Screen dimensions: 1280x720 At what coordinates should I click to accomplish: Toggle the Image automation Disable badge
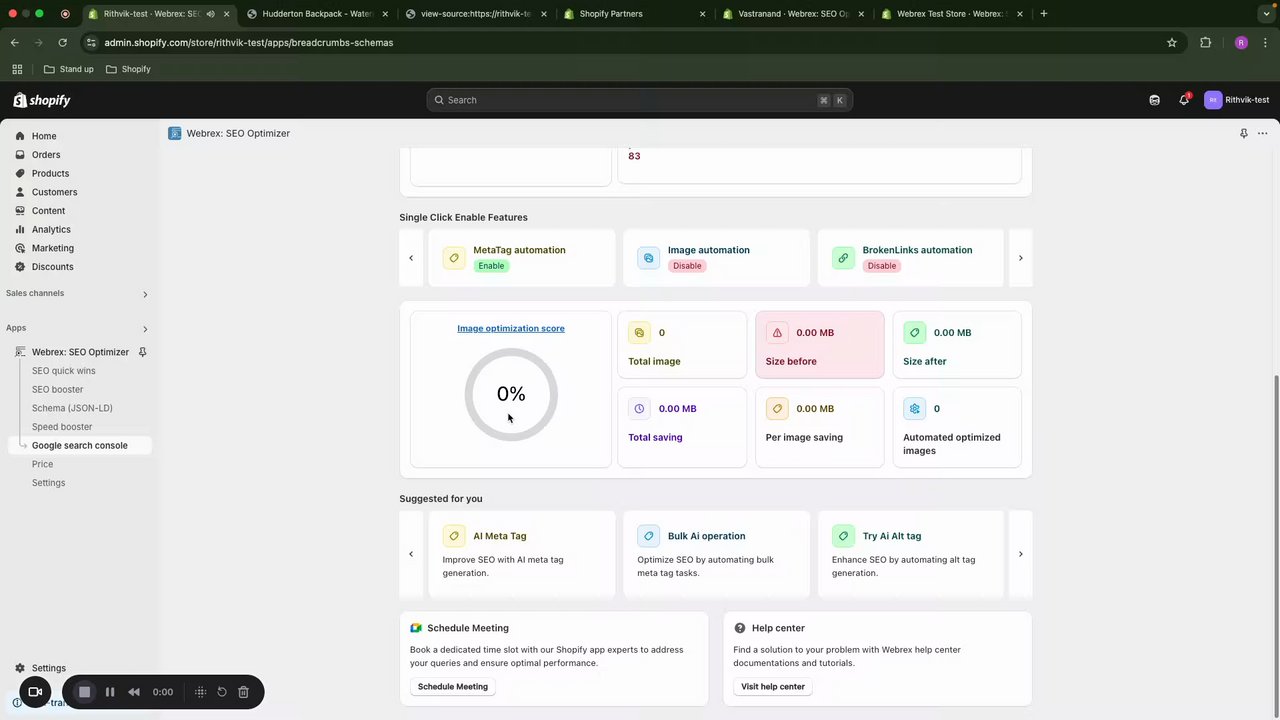pos(687,266)
